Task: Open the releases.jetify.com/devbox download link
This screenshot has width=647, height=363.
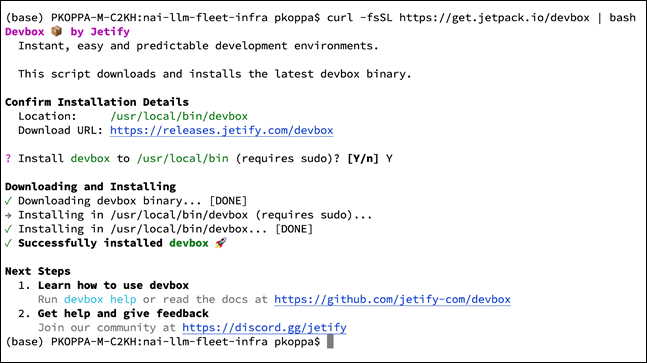Action: click(222, 130)
